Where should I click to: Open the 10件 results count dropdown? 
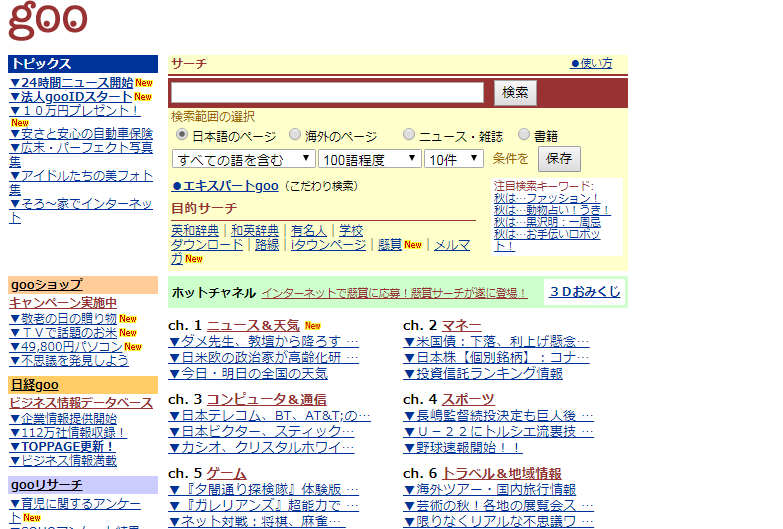pyautogui.click(x=454, y=159)
